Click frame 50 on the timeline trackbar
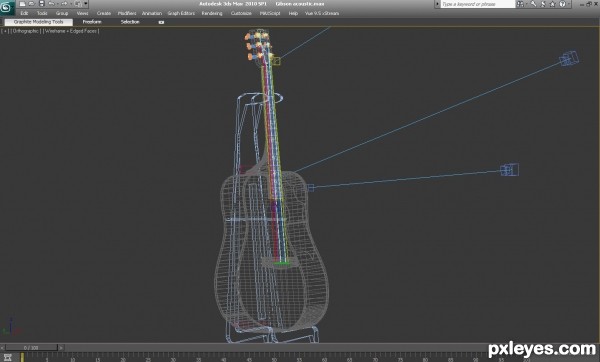600x362 pixels. point(274,358)
